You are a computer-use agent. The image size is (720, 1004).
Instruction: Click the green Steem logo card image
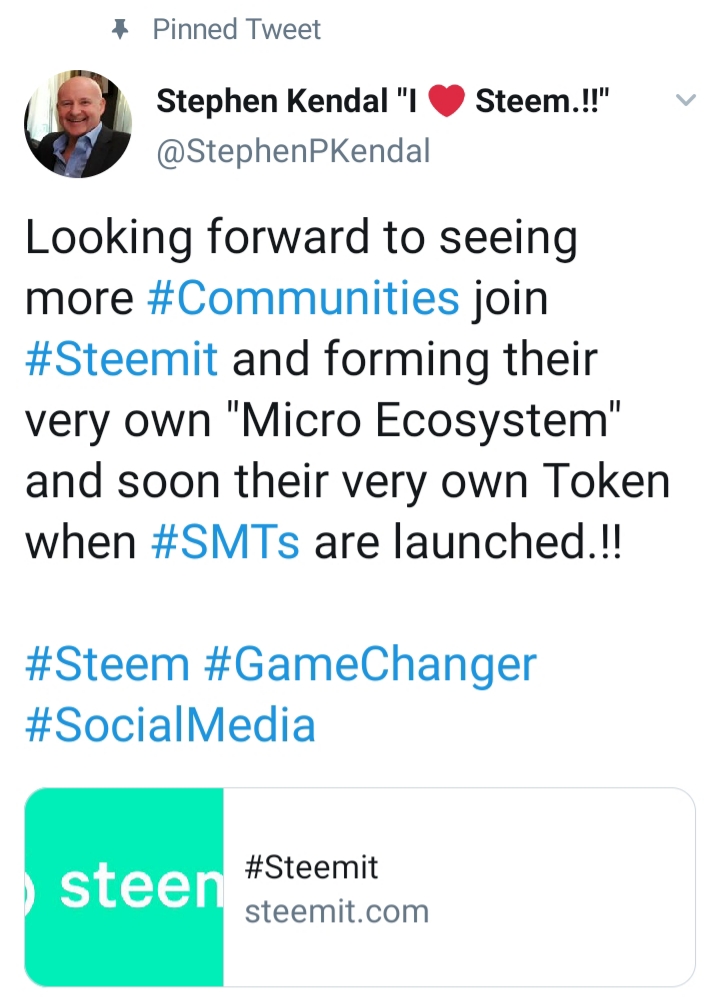pos(124,887)
